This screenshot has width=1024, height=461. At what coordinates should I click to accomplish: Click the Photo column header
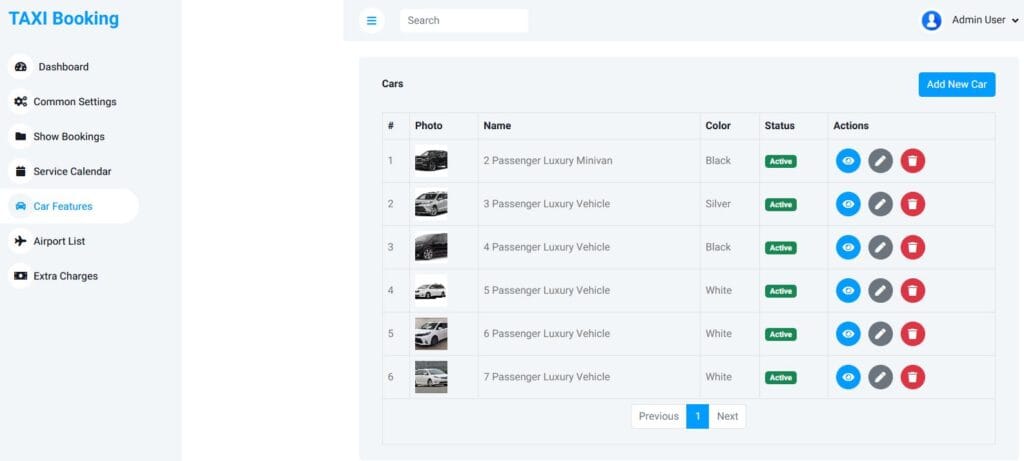click(428, 125)
